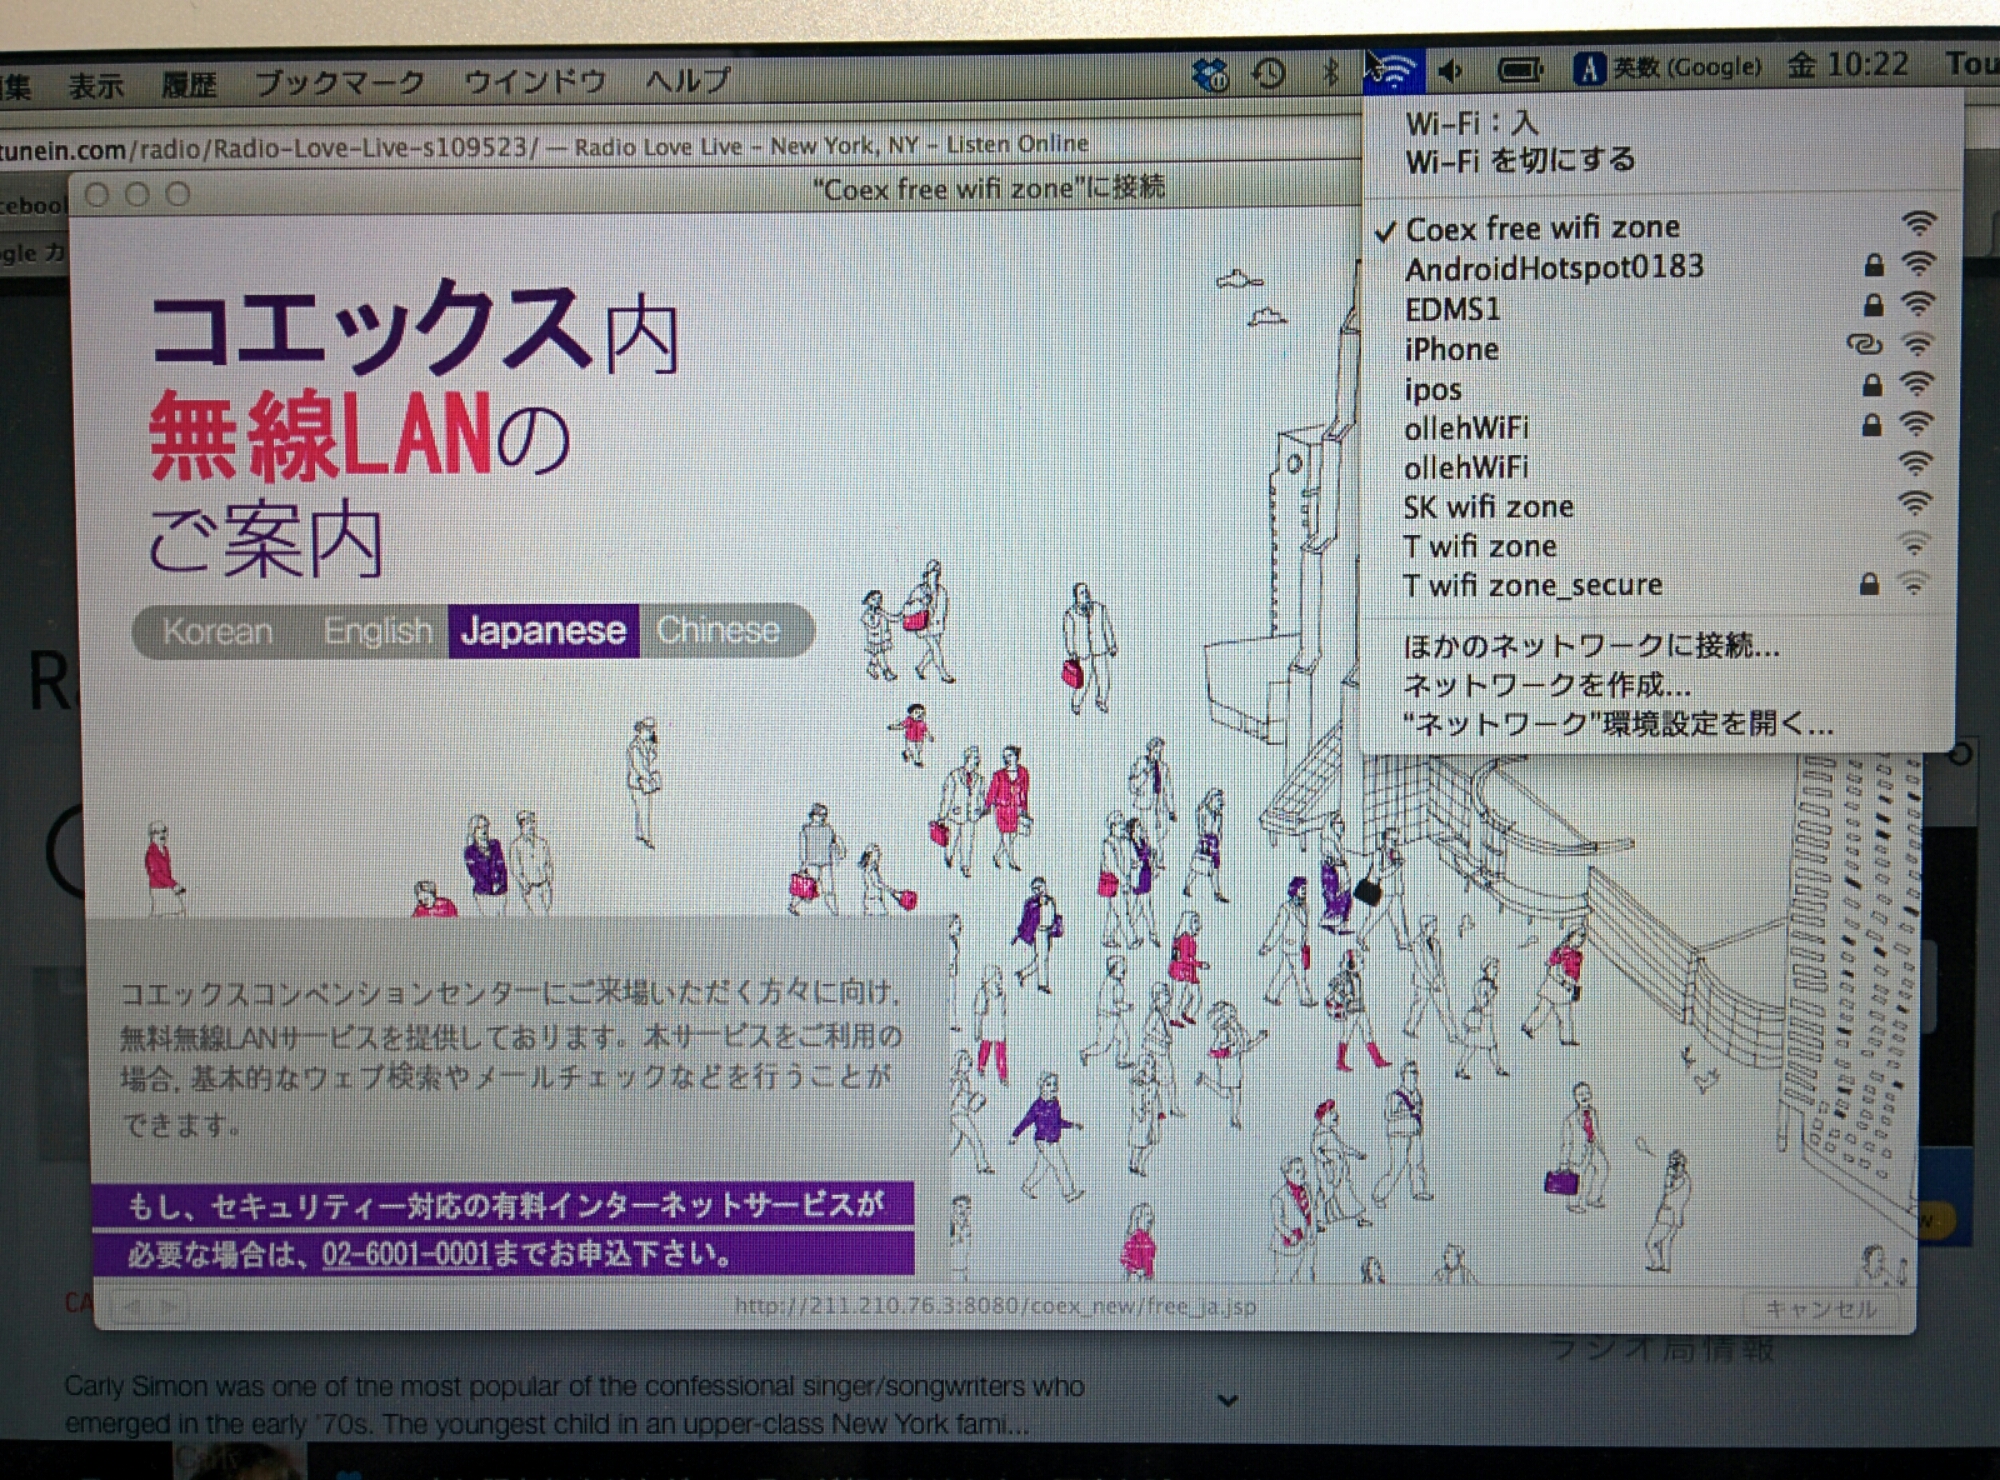Click the signal strength icon of Coex free wifi zone
Image resolution: width=2000 pixels, height=1480 pixels.
coord(1919,223)
